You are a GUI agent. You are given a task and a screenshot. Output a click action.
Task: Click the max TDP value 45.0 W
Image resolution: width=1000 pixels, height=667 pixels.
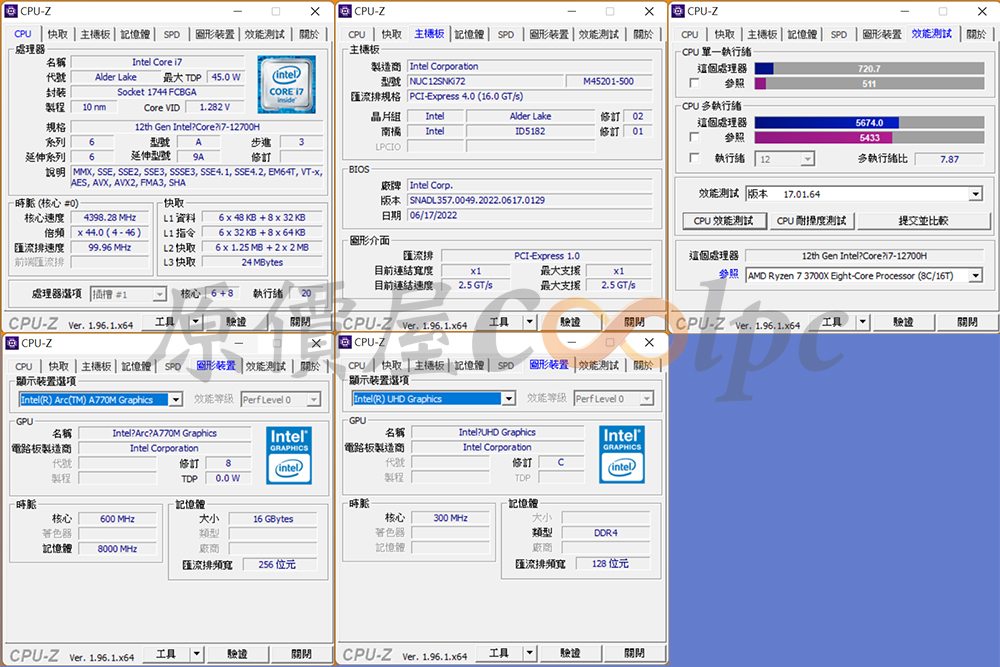226,77
